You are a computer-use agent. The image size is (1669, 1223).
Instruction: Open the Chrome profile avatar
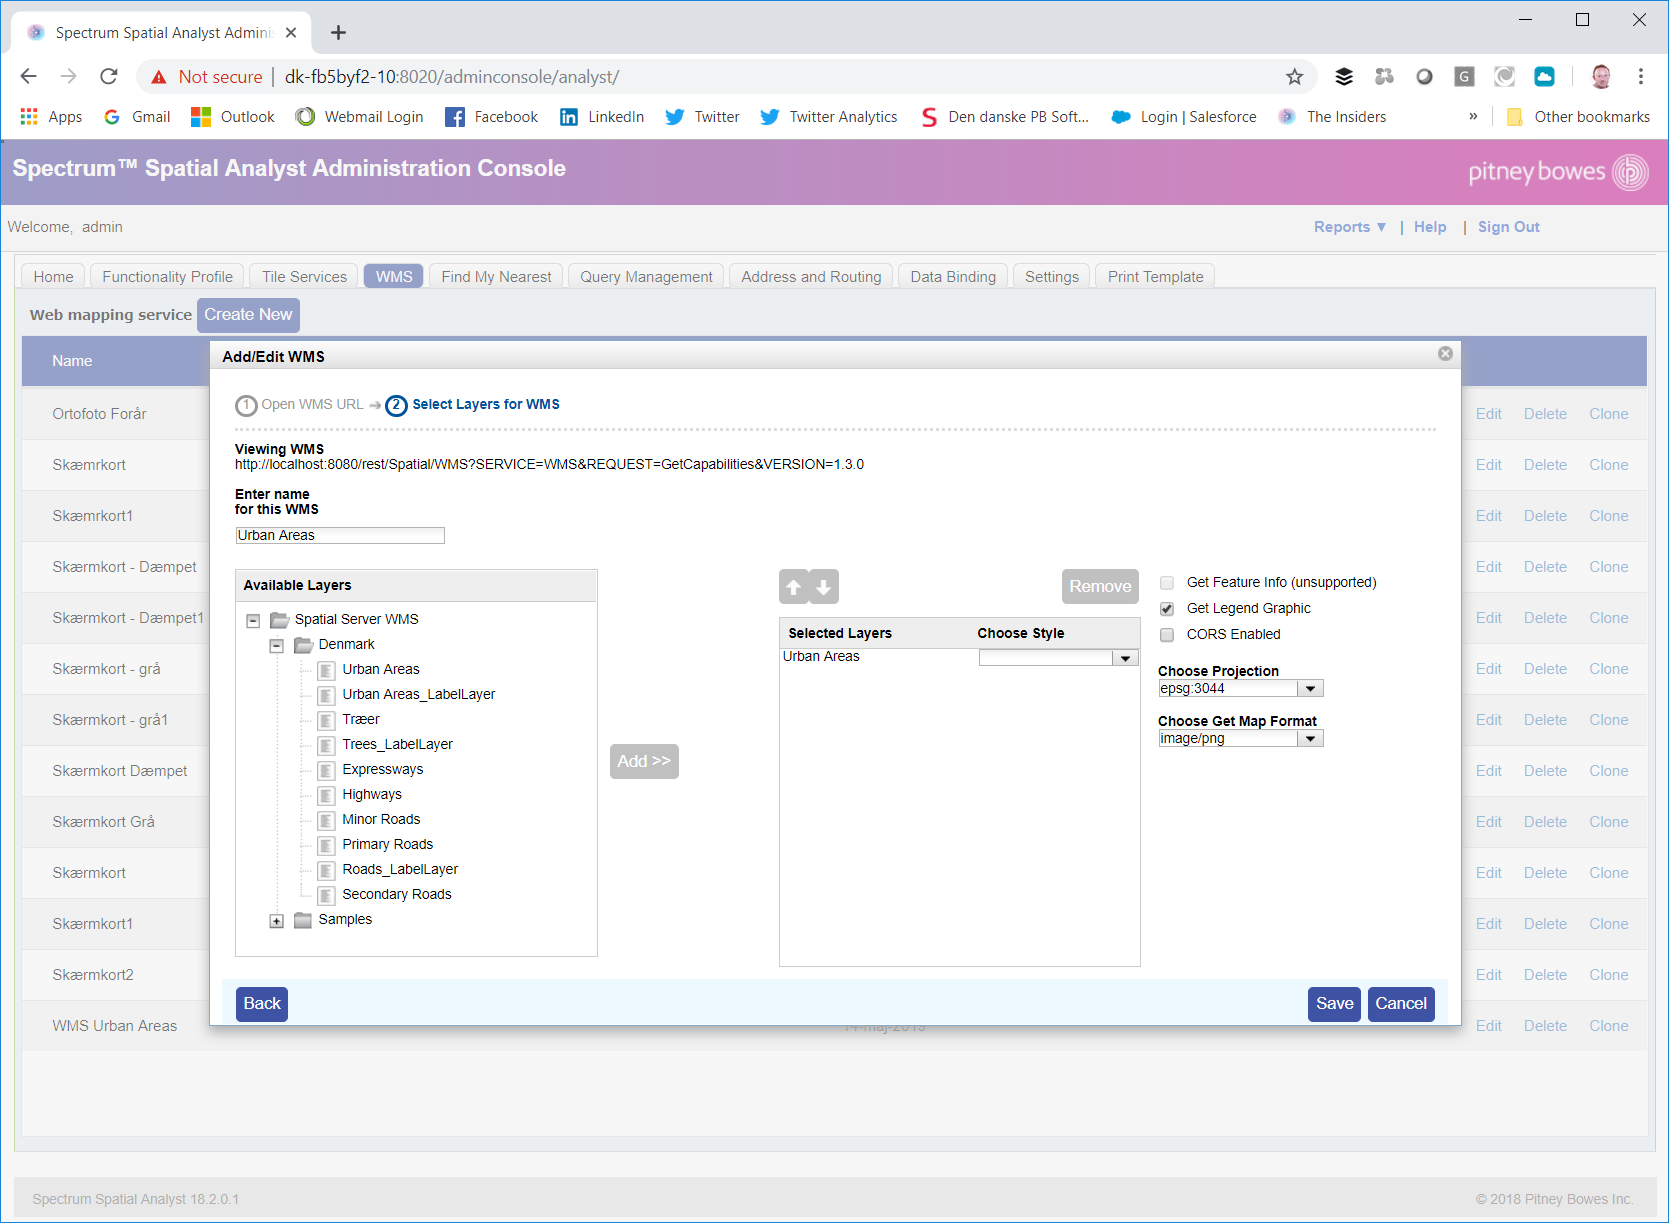tap(1601, 77)
